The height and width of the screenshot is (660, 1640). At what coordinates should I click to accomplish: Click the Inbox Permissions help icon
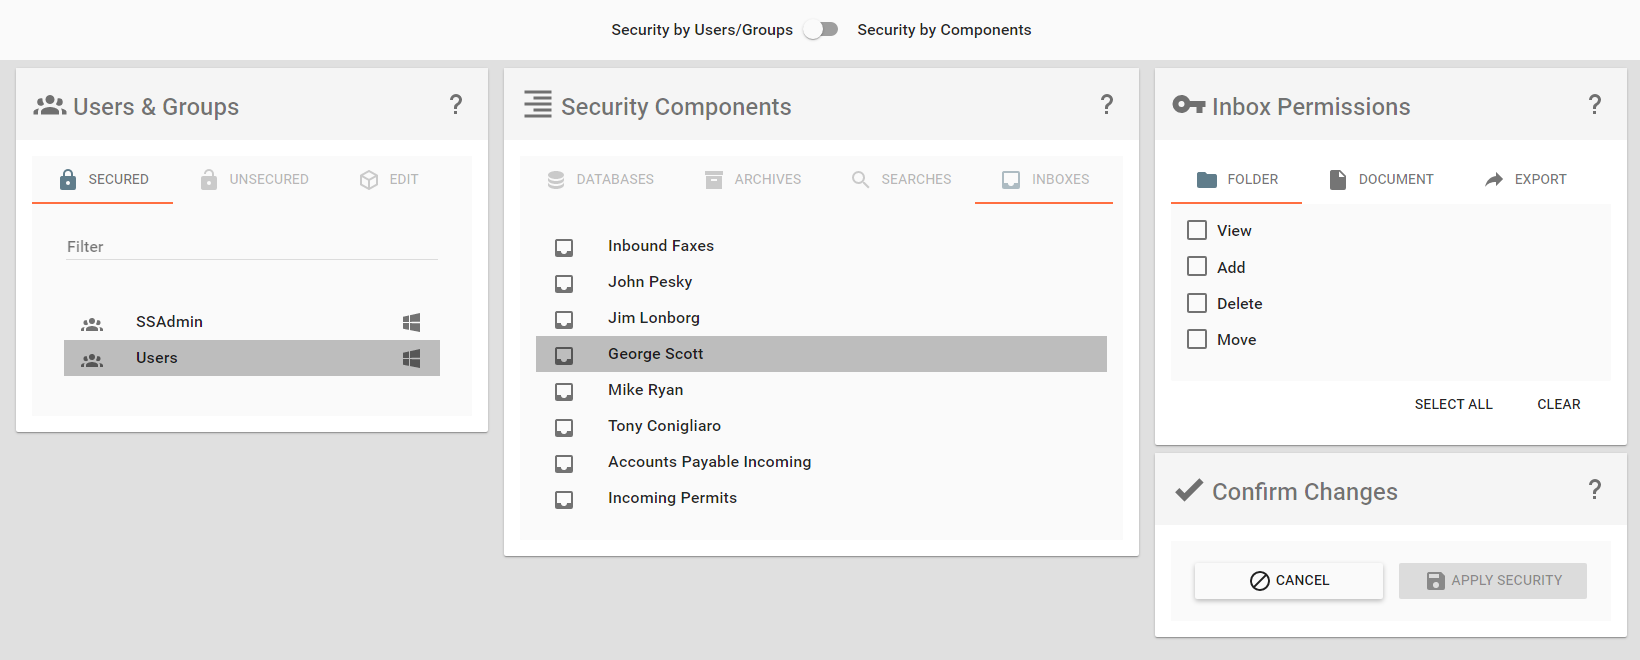click(x=1595, y=105)
